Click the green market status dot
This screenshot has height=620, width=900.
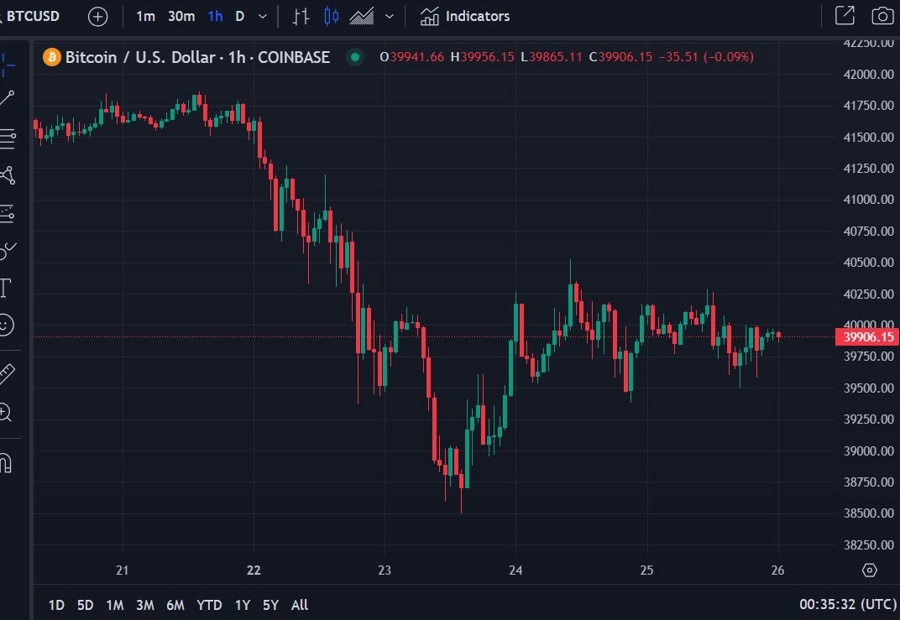click(x=355, y=57)
